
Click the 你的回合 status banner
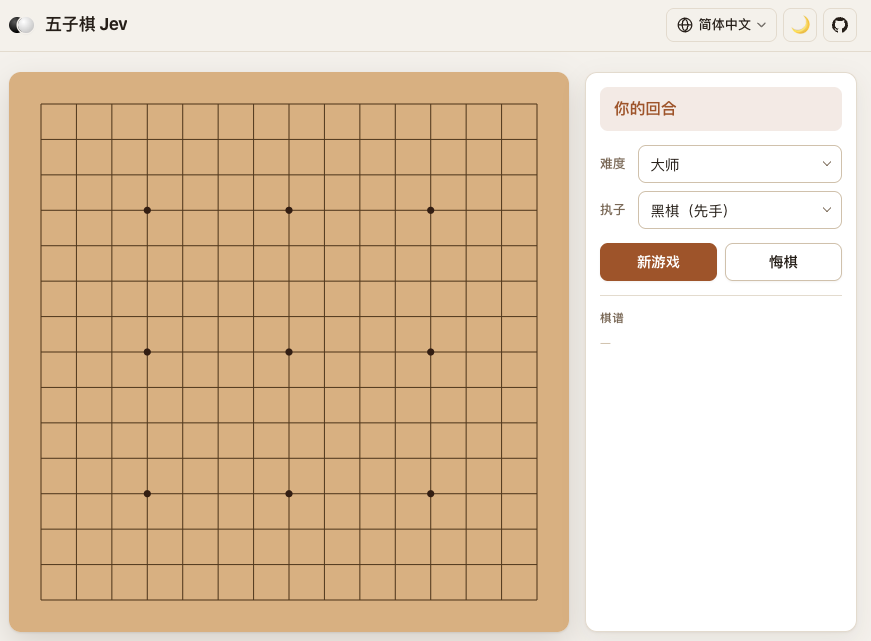(x=720, y=109)
